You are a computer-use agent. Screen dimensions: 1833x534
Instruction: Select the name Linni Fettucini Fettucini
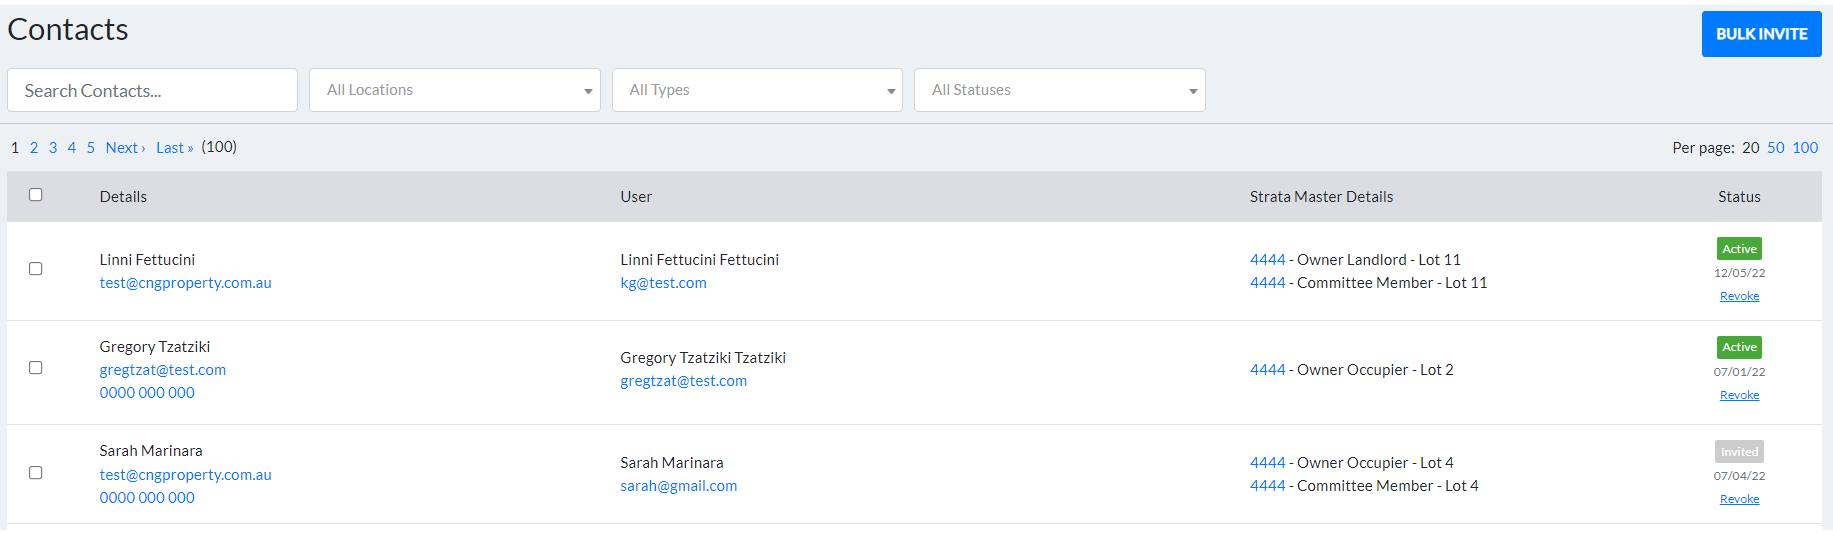point(699,260)
